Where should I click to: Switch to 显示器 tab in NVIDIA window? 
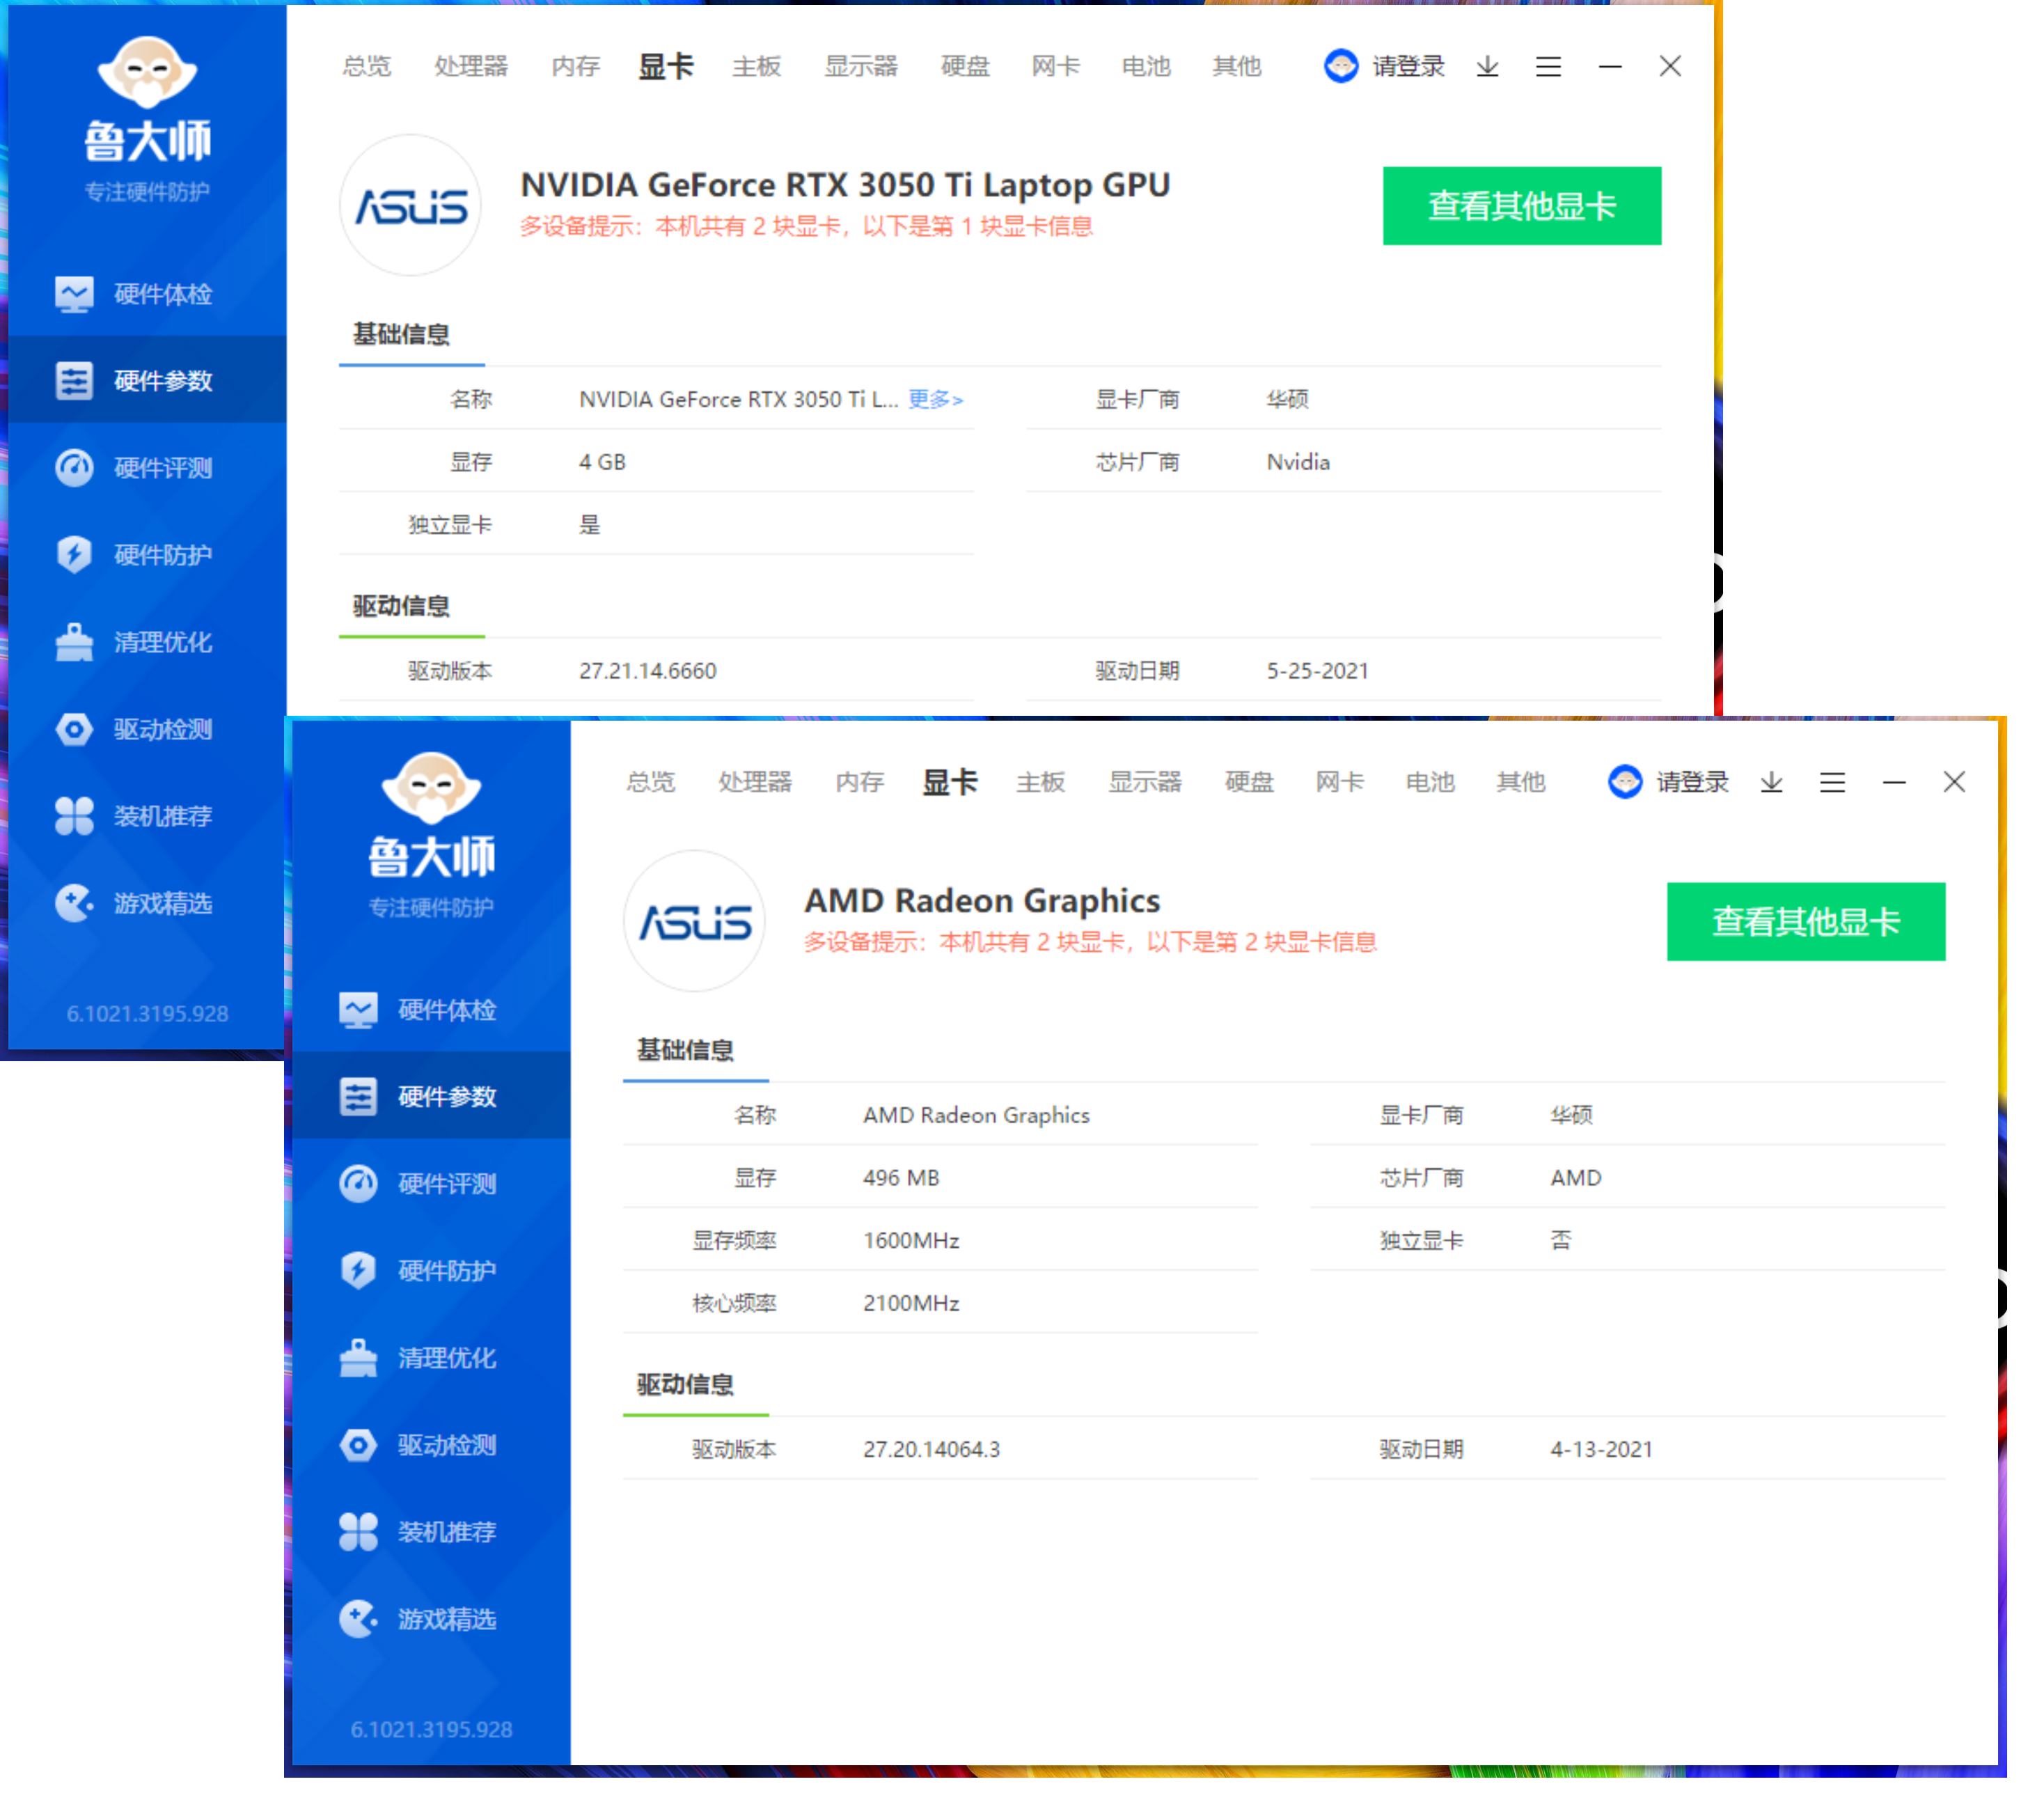(861, 66)
